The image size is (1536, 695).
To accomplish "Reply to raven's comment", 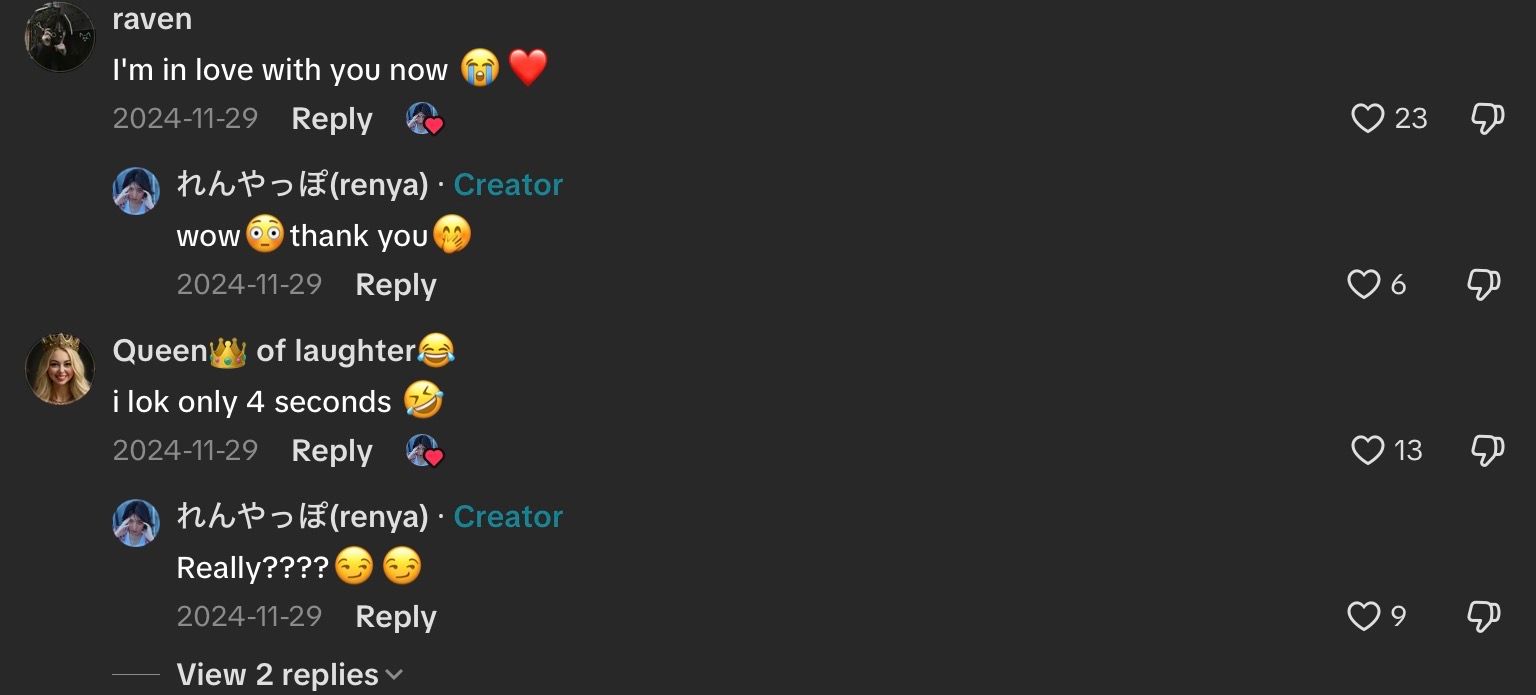I will [x=332, y=119].
